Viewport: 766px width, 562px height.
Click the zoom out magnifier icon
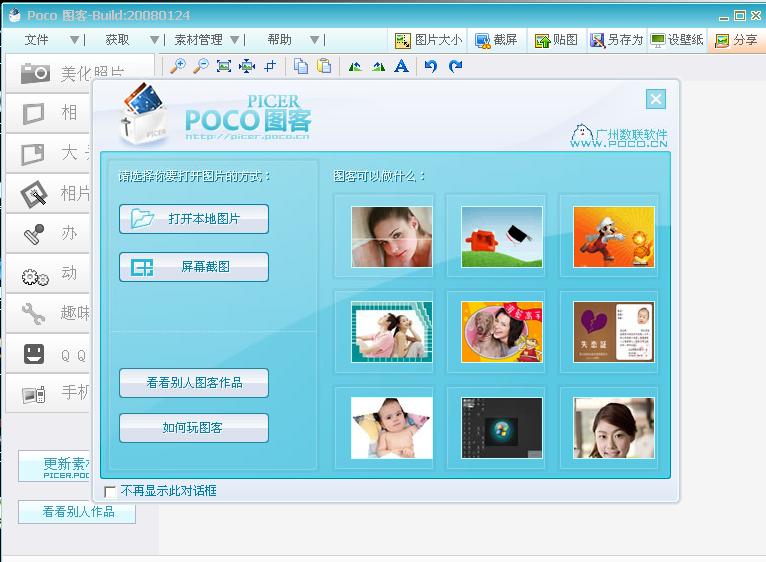201,65
